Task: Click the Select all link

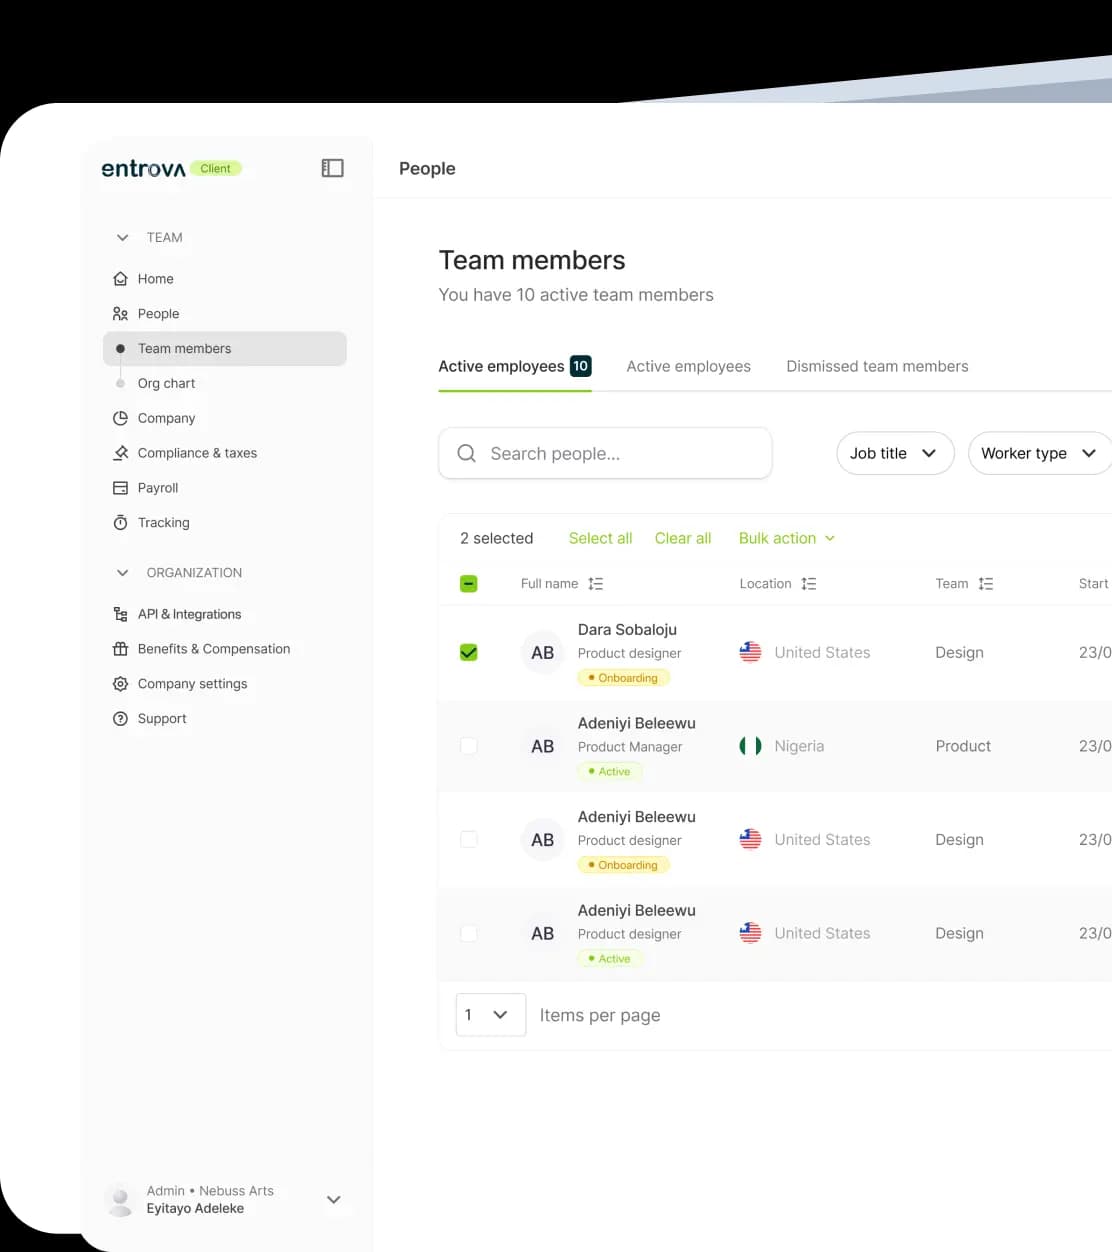Action: point(600,538)
